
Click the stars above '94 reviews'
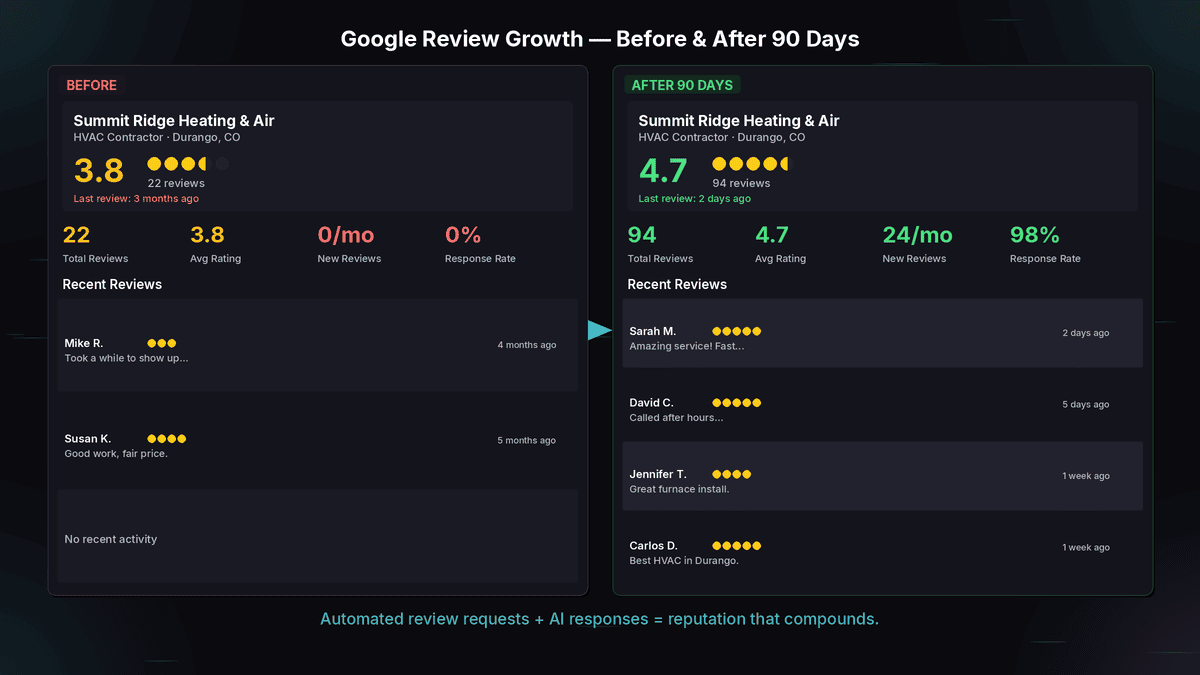coord(750,164)
